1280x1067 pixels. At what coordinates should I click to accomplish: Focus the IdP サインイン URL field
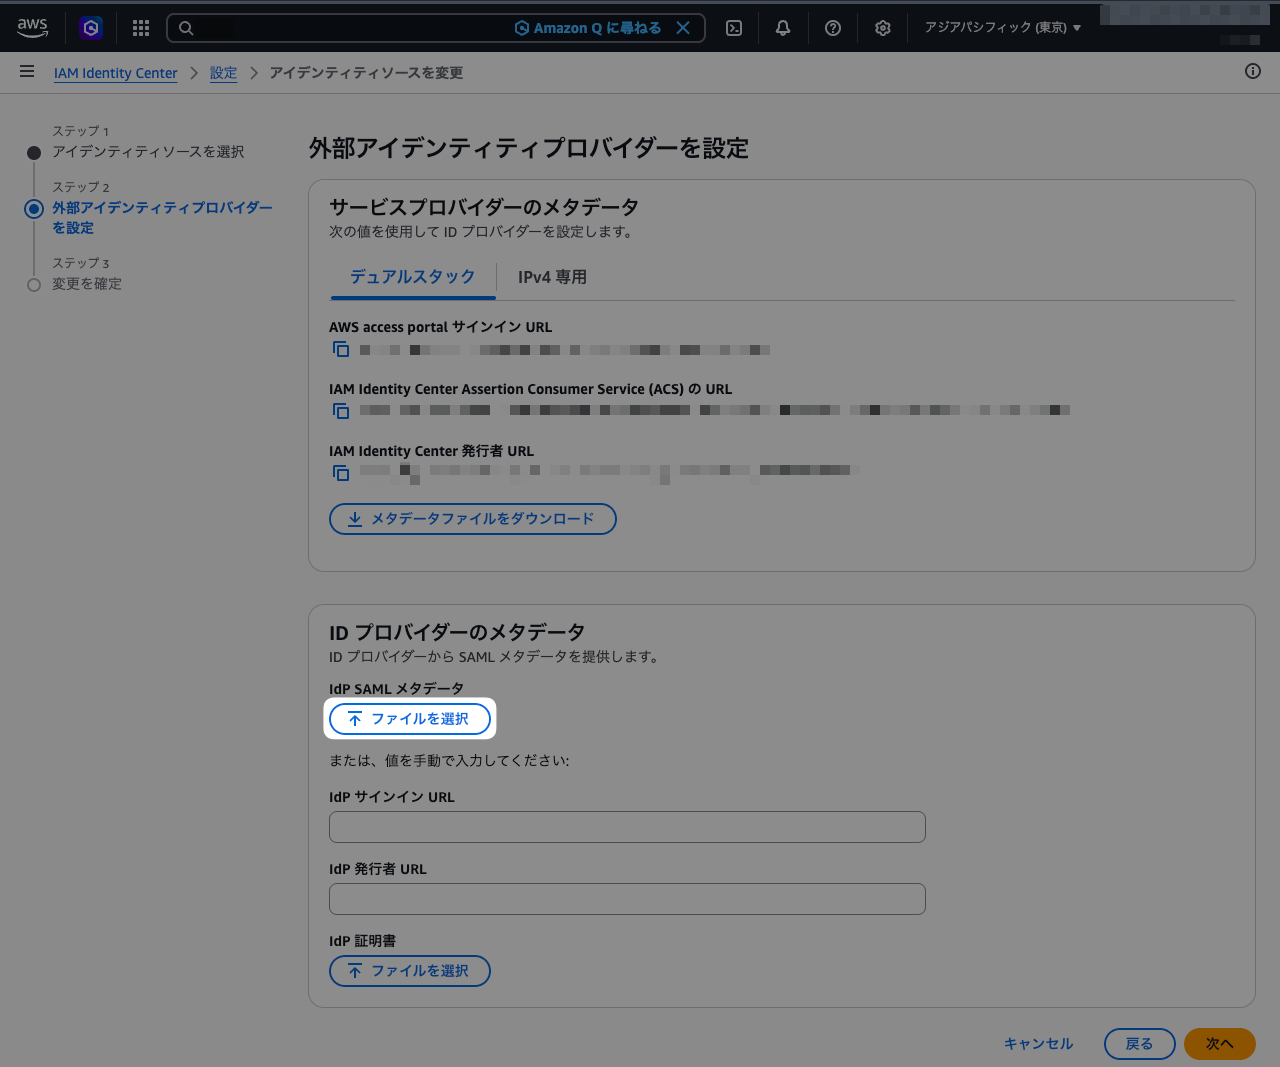click(627, 827)
